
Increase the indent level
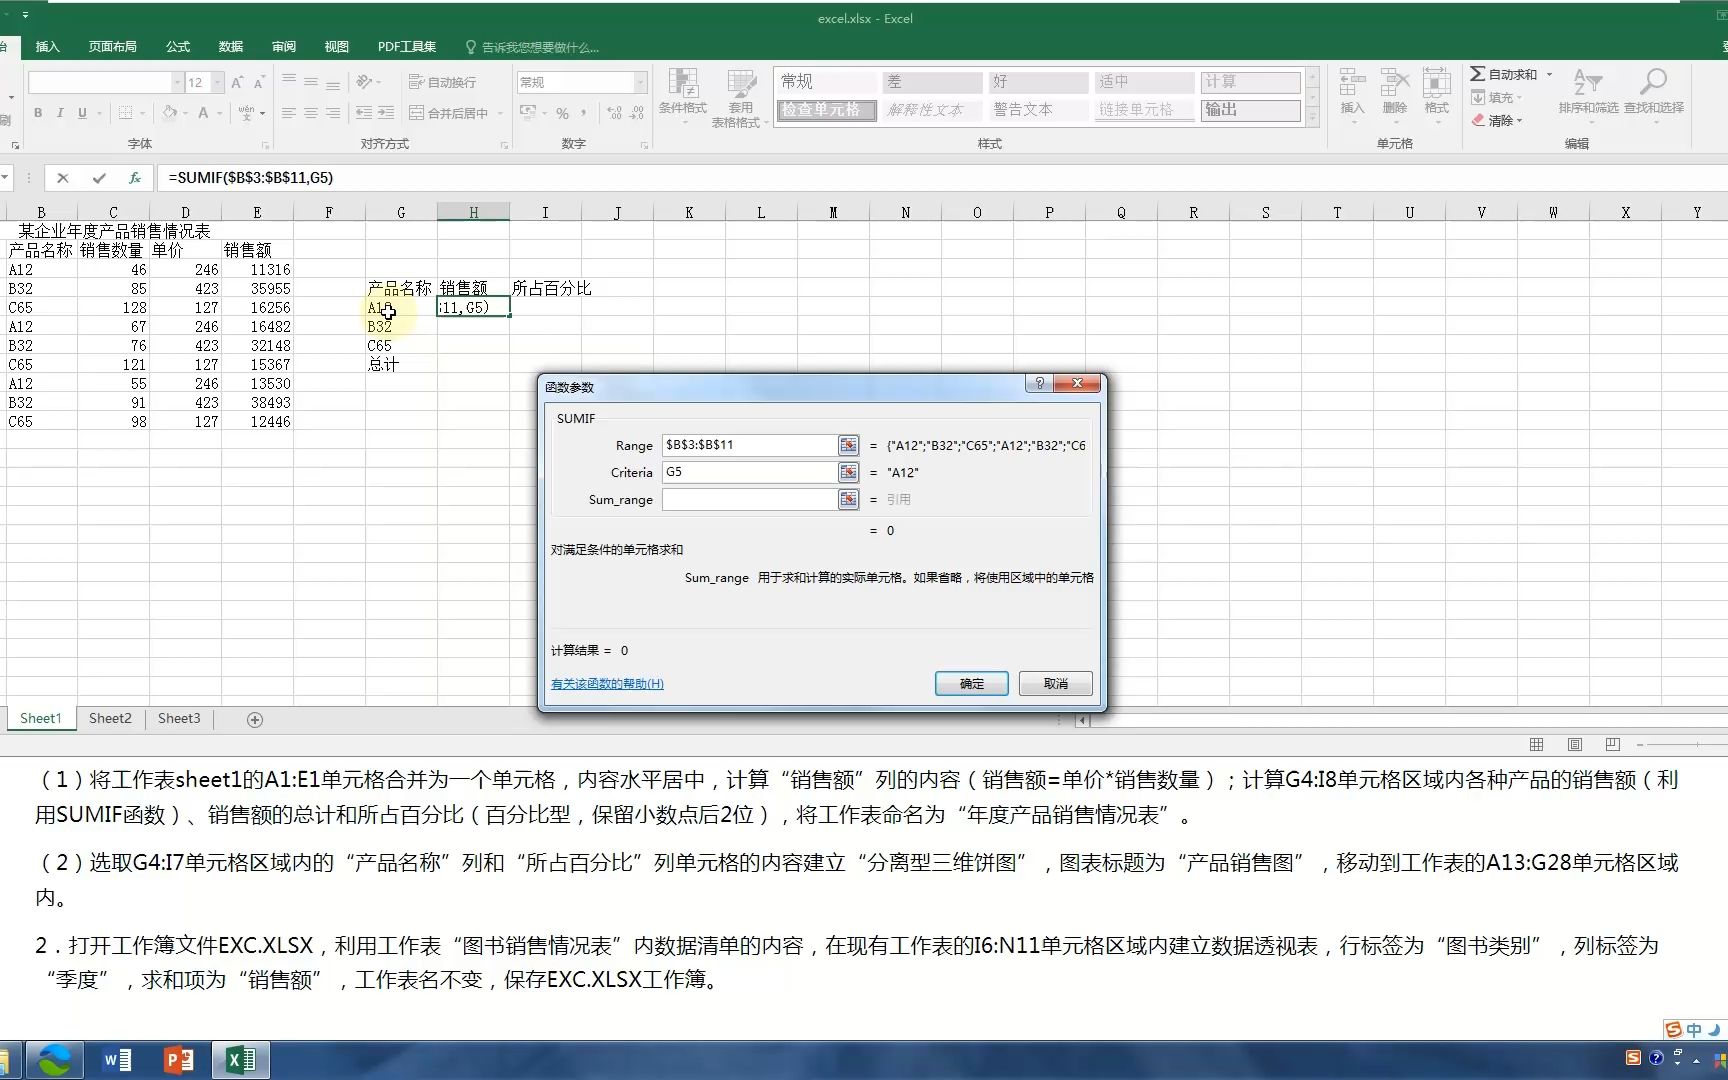click(386, 113)
